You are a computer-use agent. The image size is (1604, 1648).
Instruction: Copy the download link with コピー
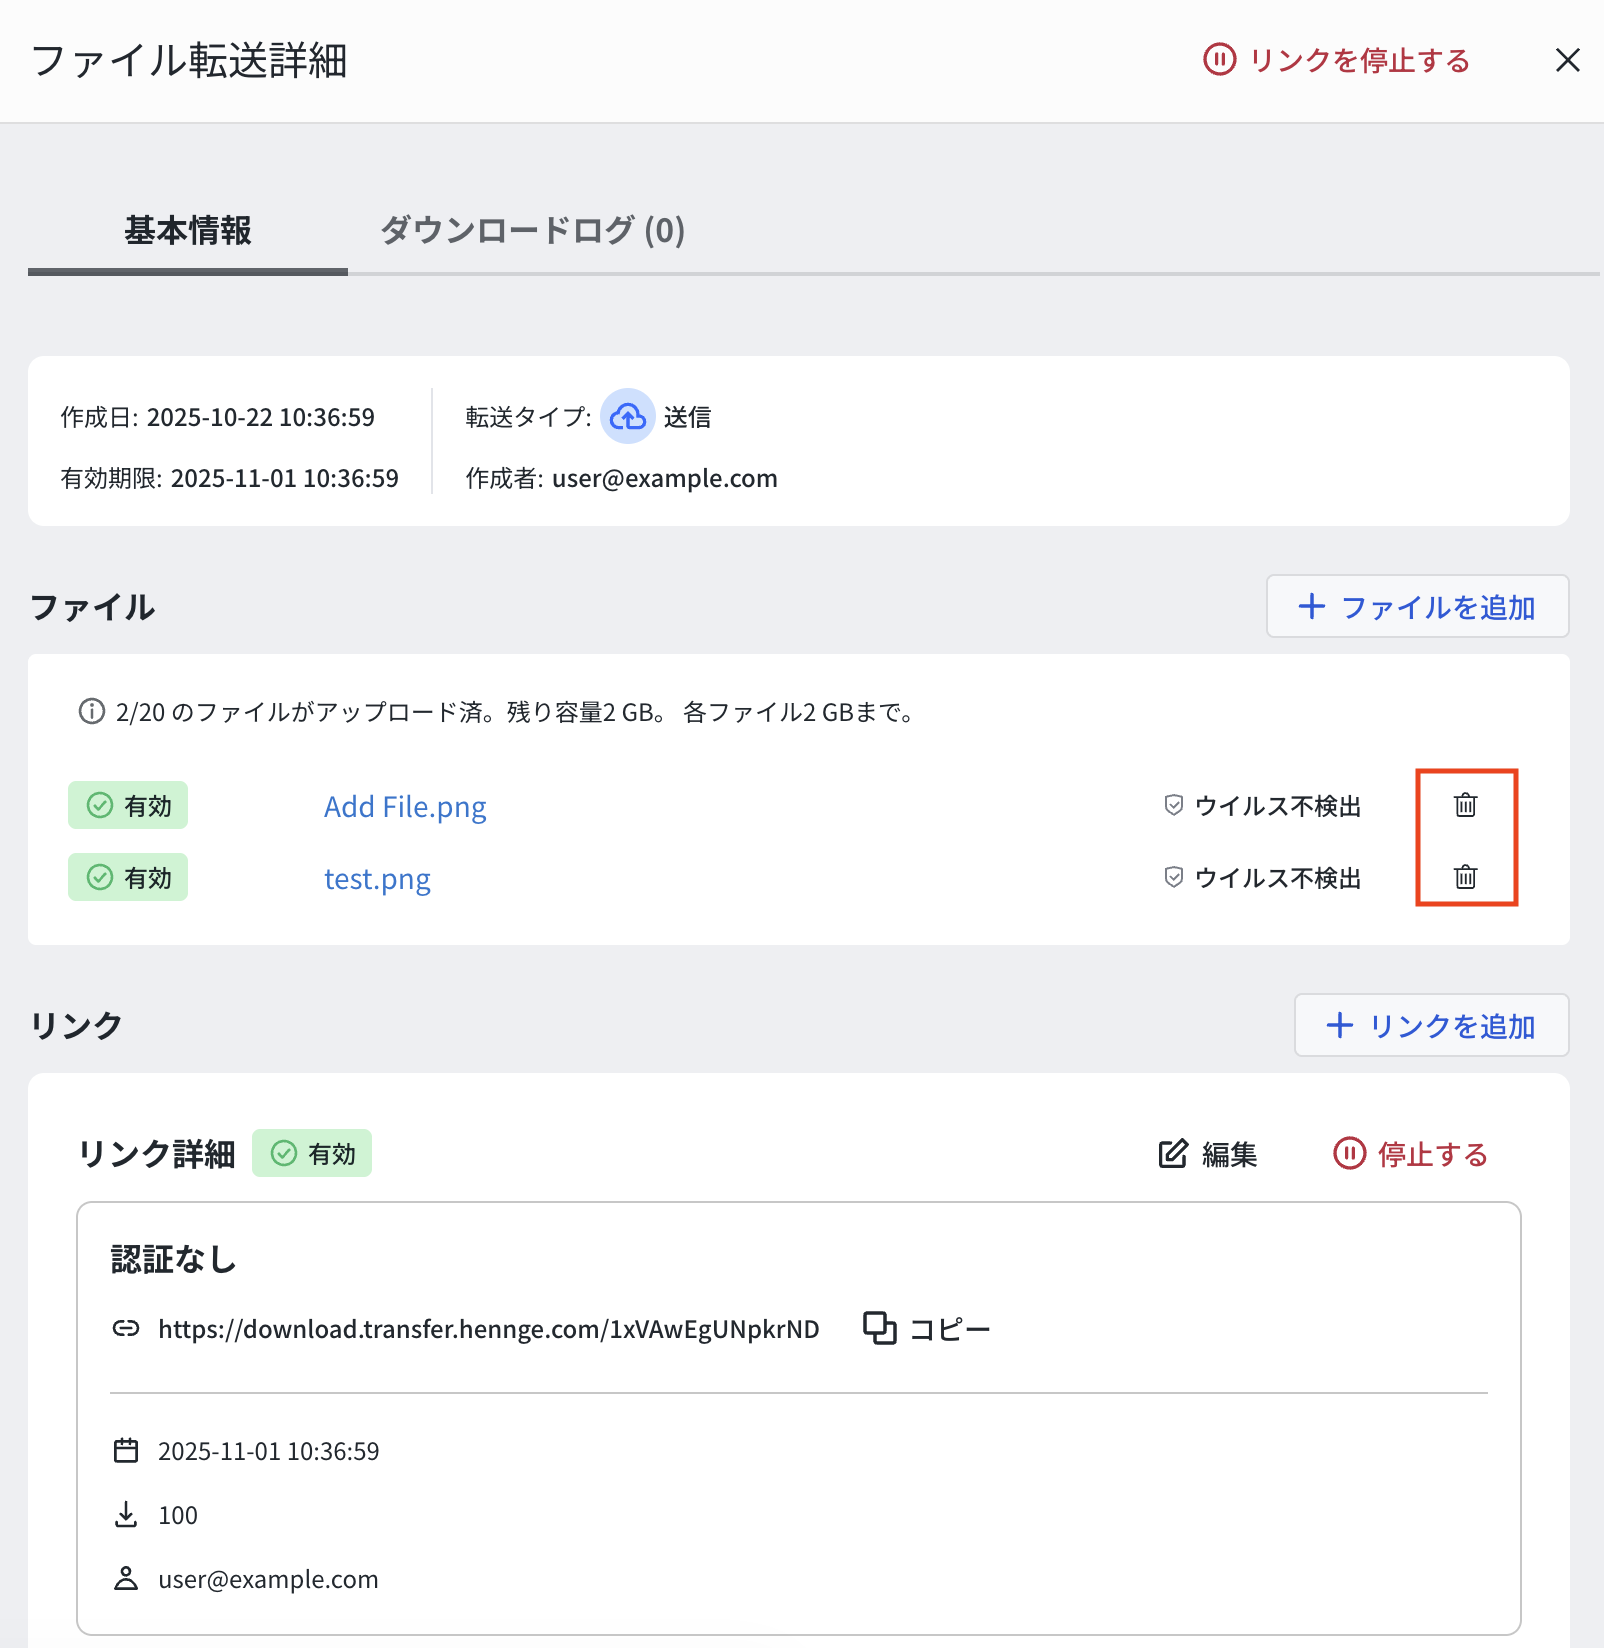[926, 1329]
